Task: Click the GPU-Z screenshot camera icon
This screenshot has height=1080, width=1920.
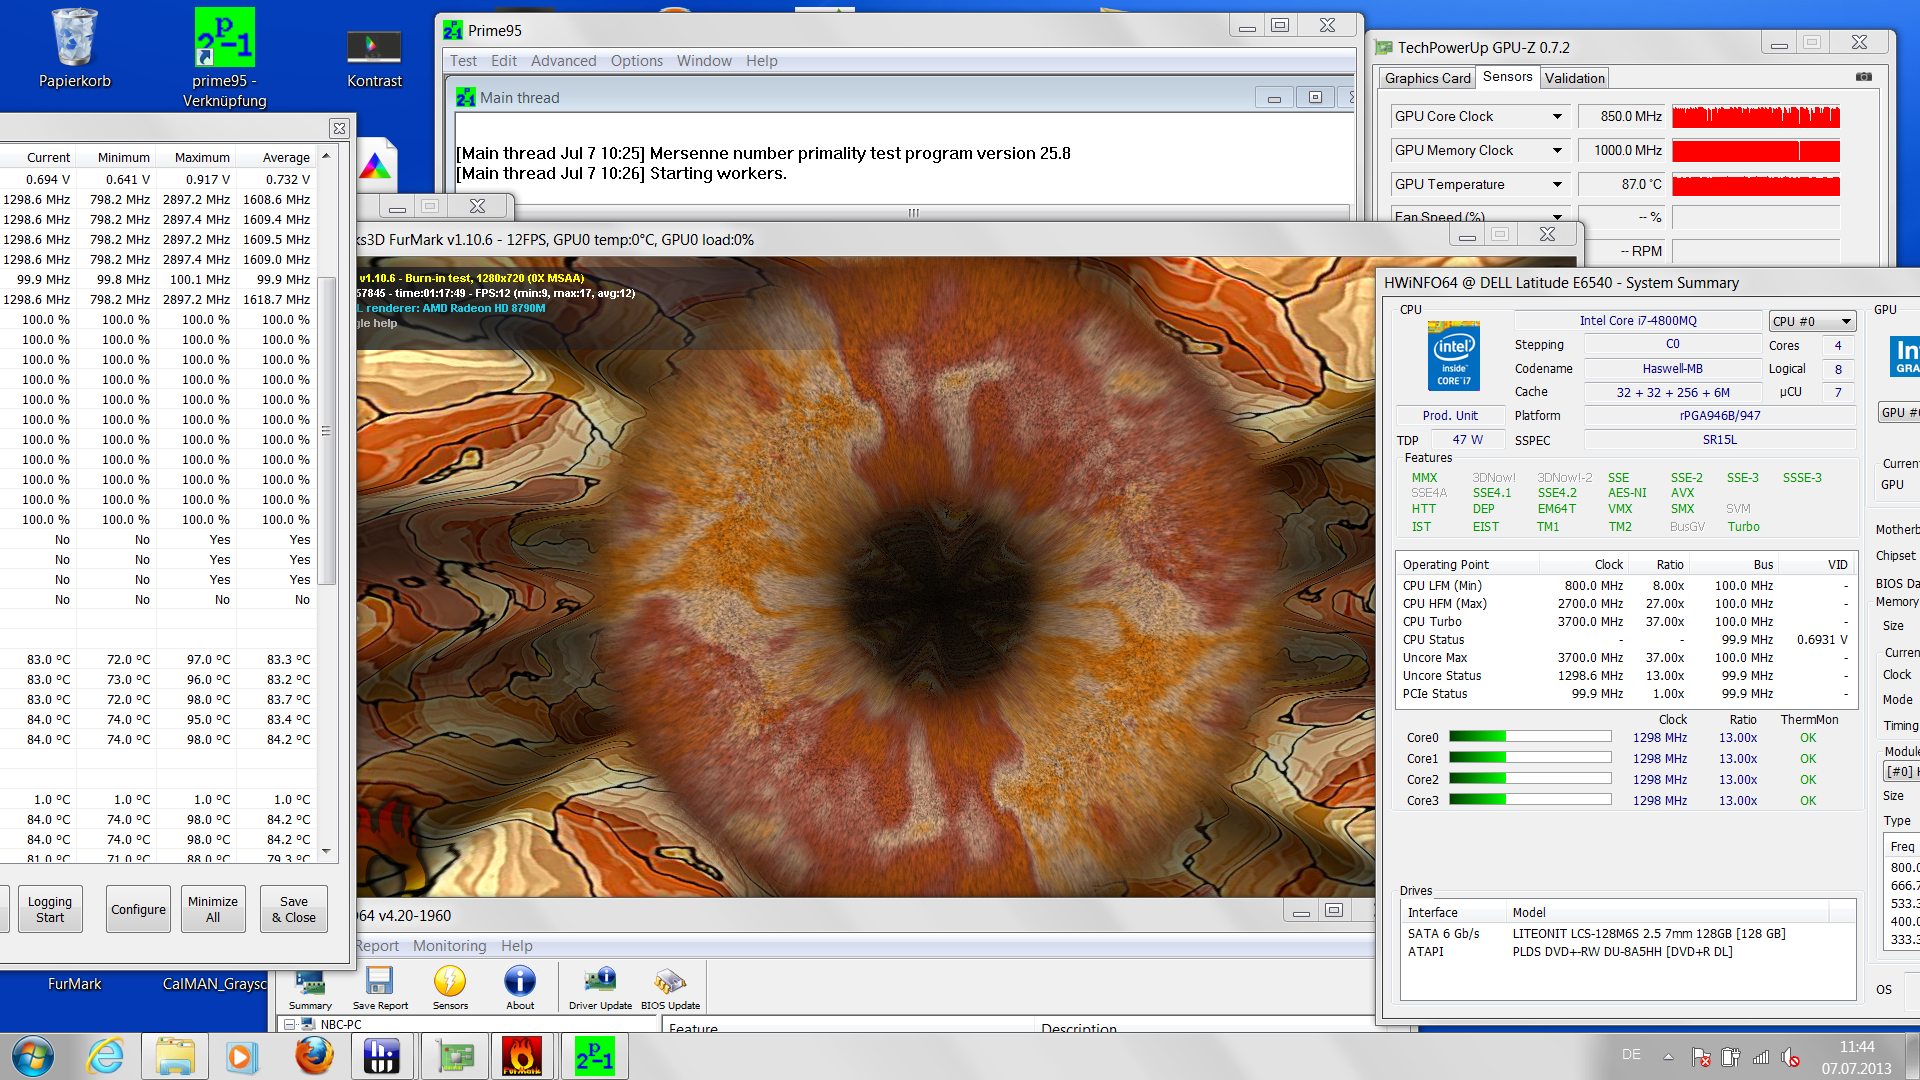Action: tap(1864, 77)
